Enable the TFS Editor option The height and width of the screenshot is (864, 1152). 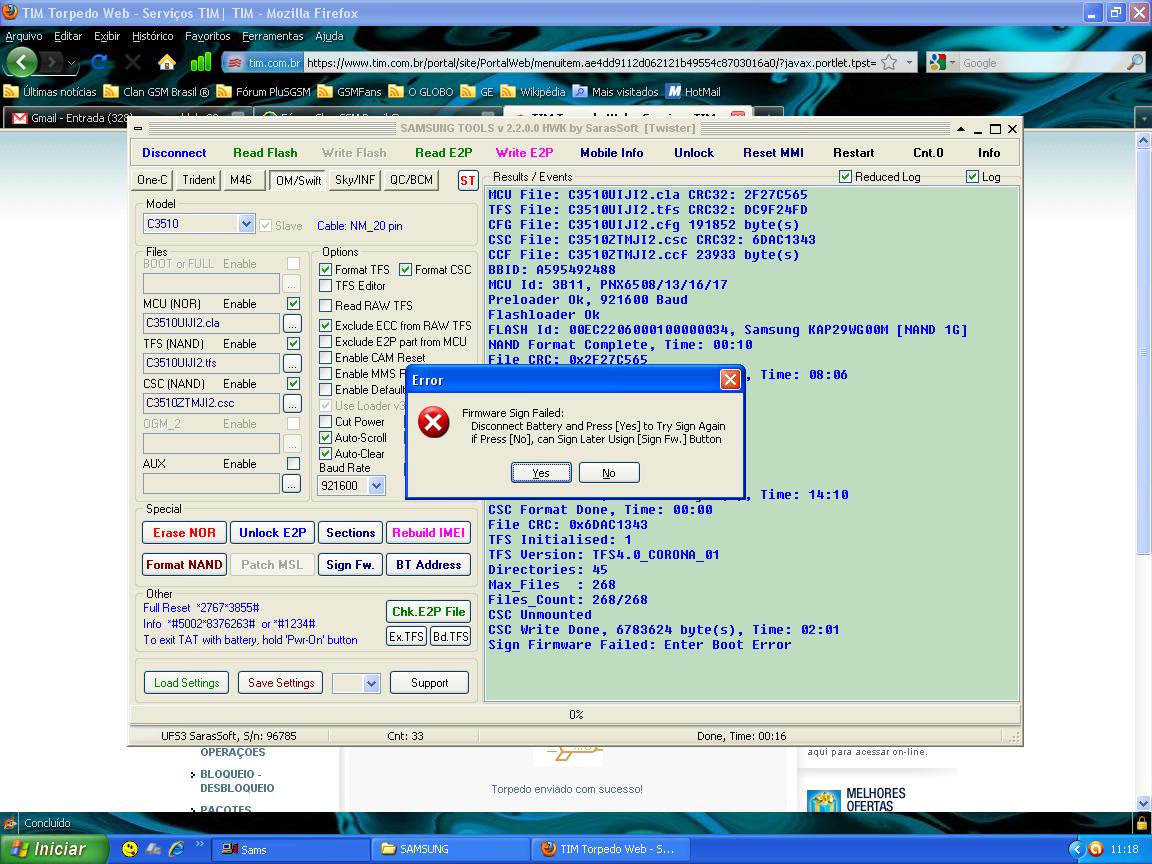[x=325, y=286]
